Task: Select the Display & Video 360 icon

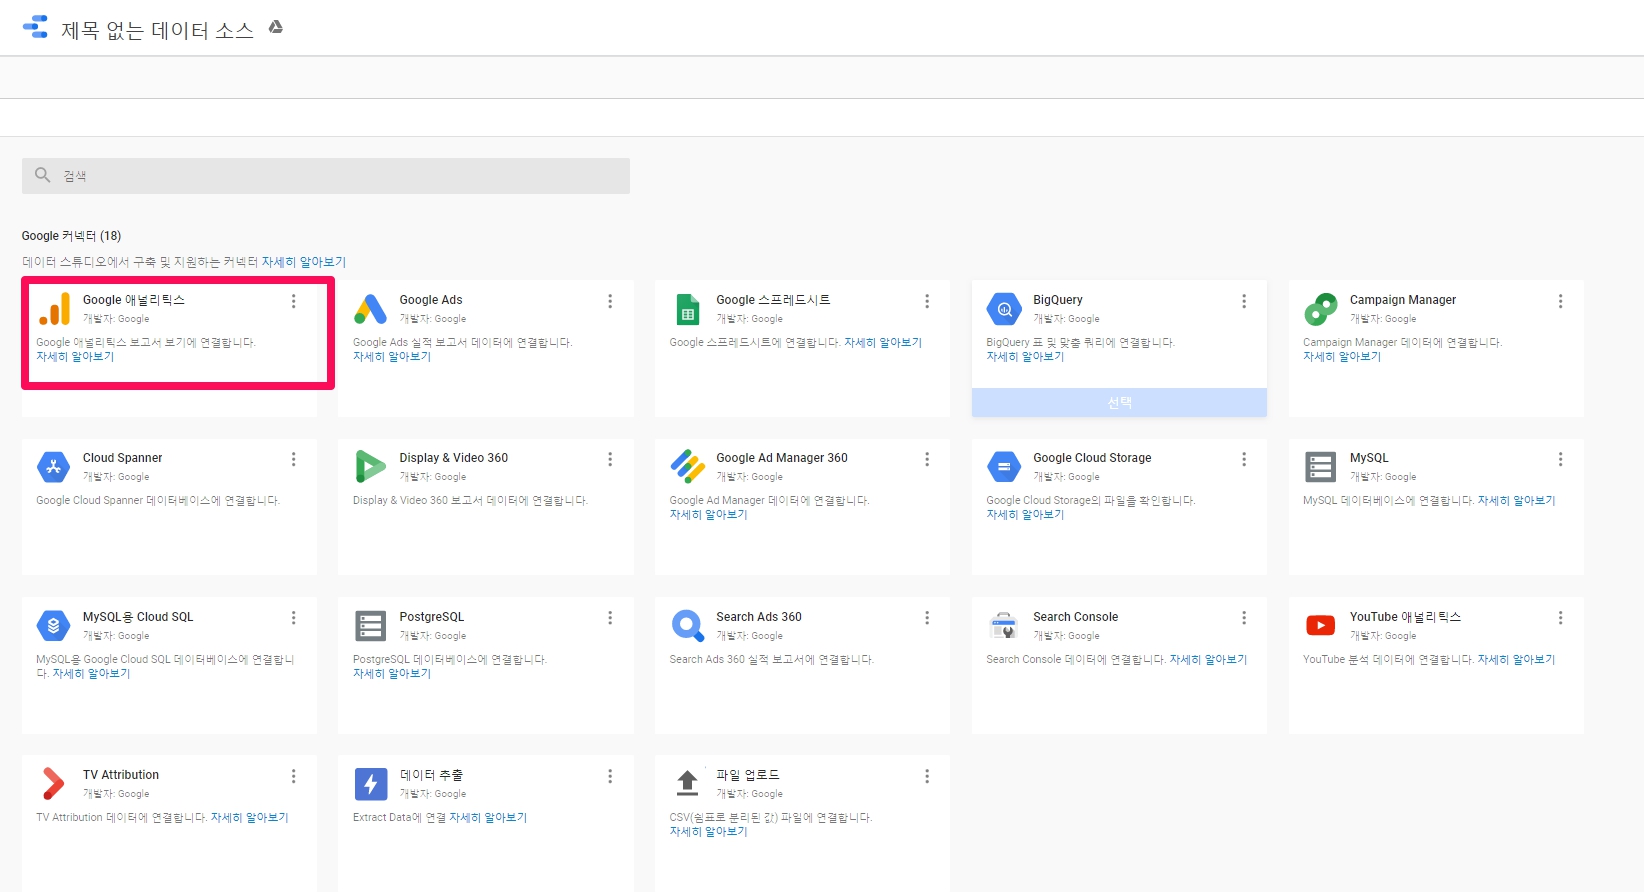Action: (370, 467)
